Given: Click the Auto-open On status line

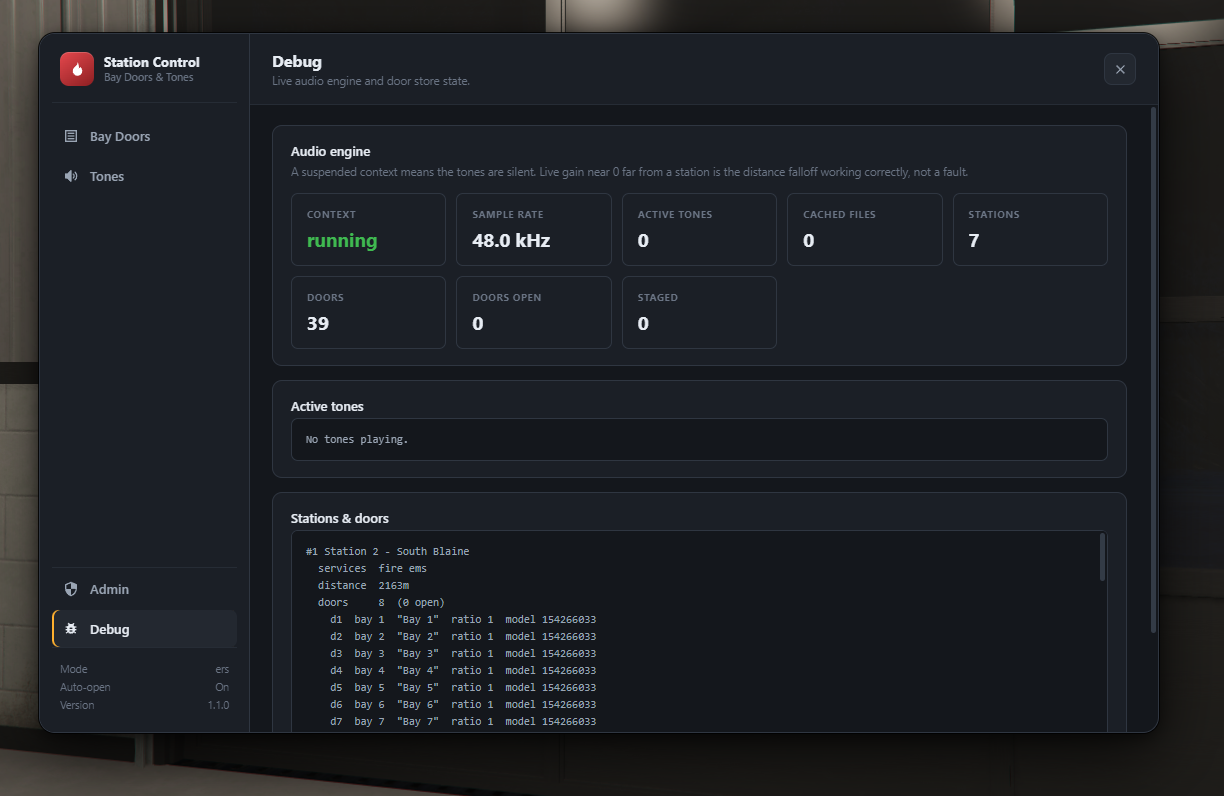Looking at the screenshot, I should tap(144, 687).
